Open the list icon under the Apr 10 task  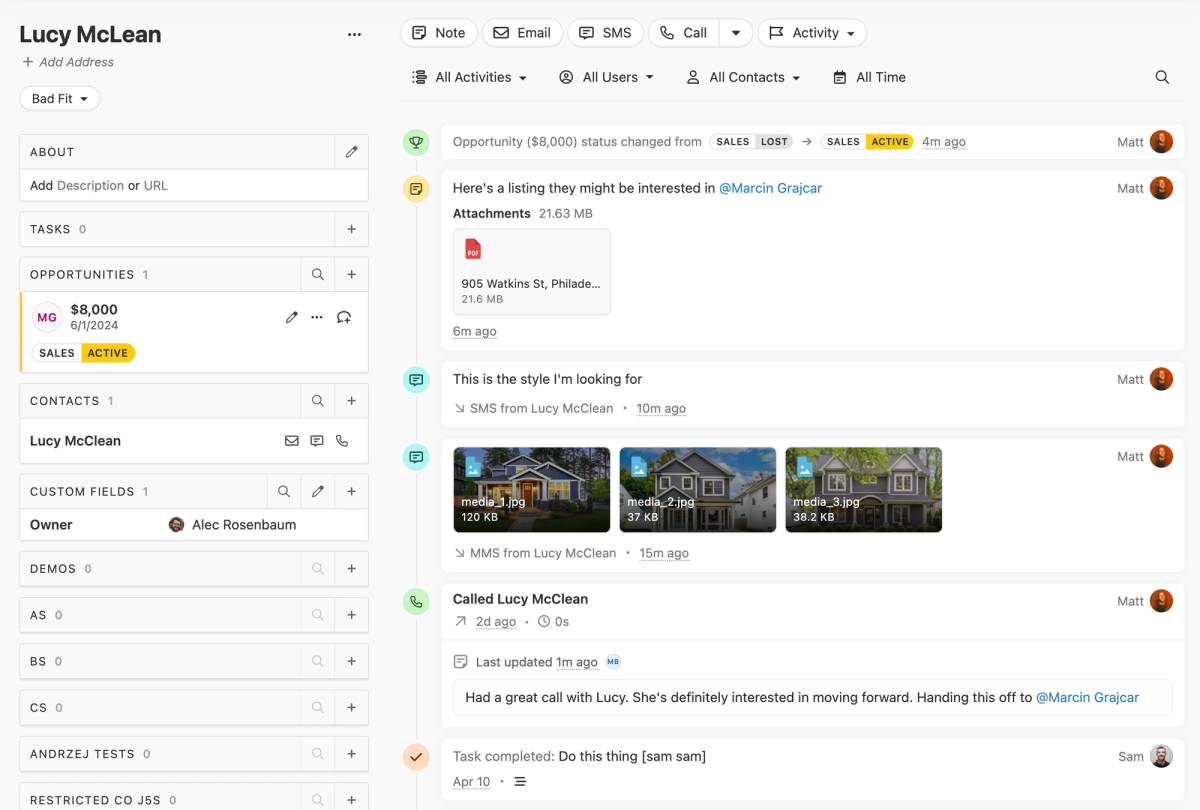[520, 782]
